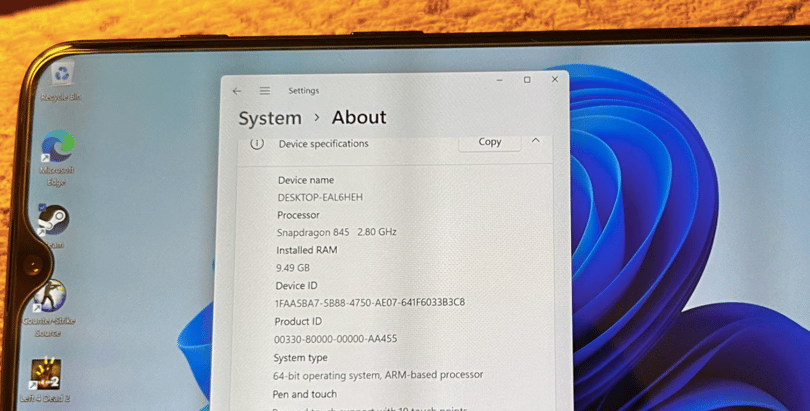Go back using the Settings back arrow

(x=237, y=91)
